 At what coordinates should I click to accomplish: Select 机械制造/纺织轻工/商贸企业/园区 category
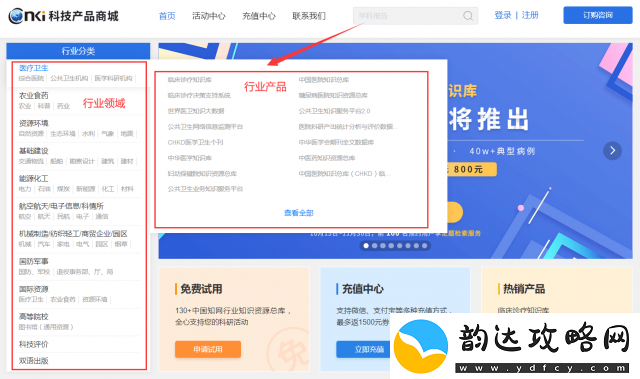73,234
